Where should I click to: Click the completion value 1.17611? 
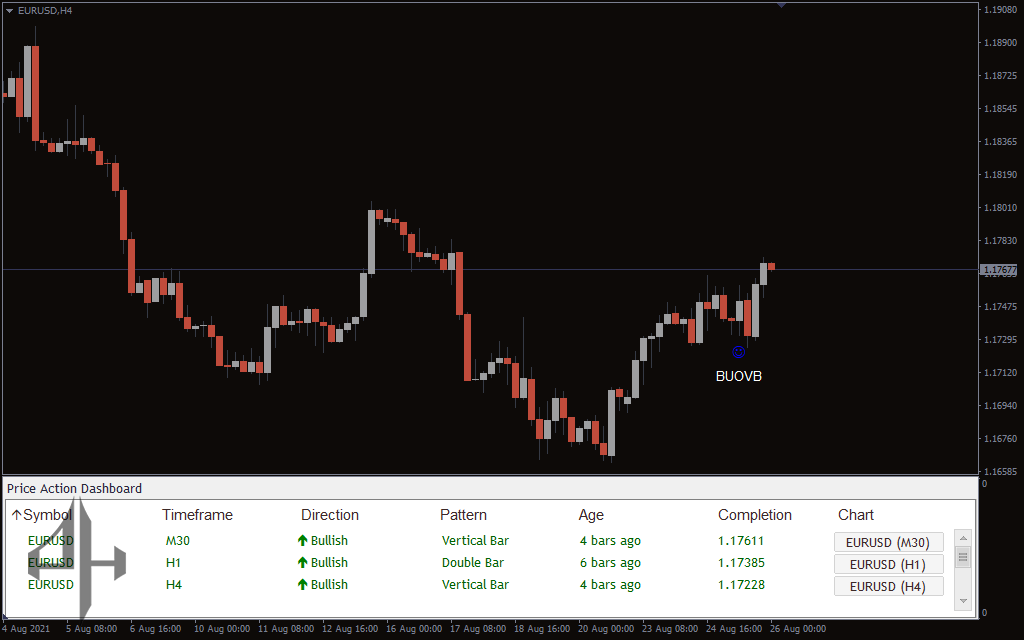(x=741, y=541)
